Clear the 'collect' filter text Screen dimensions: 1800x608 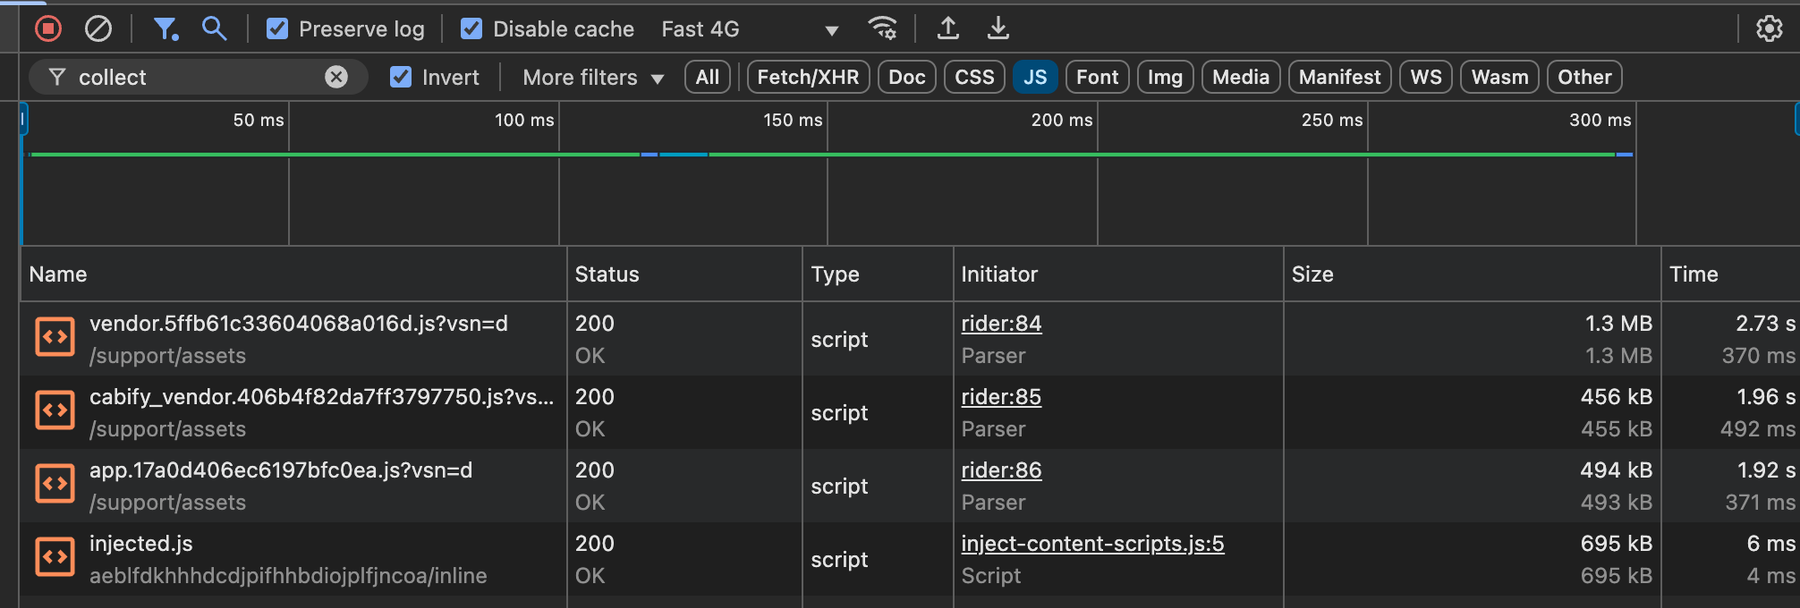(336, 77)
